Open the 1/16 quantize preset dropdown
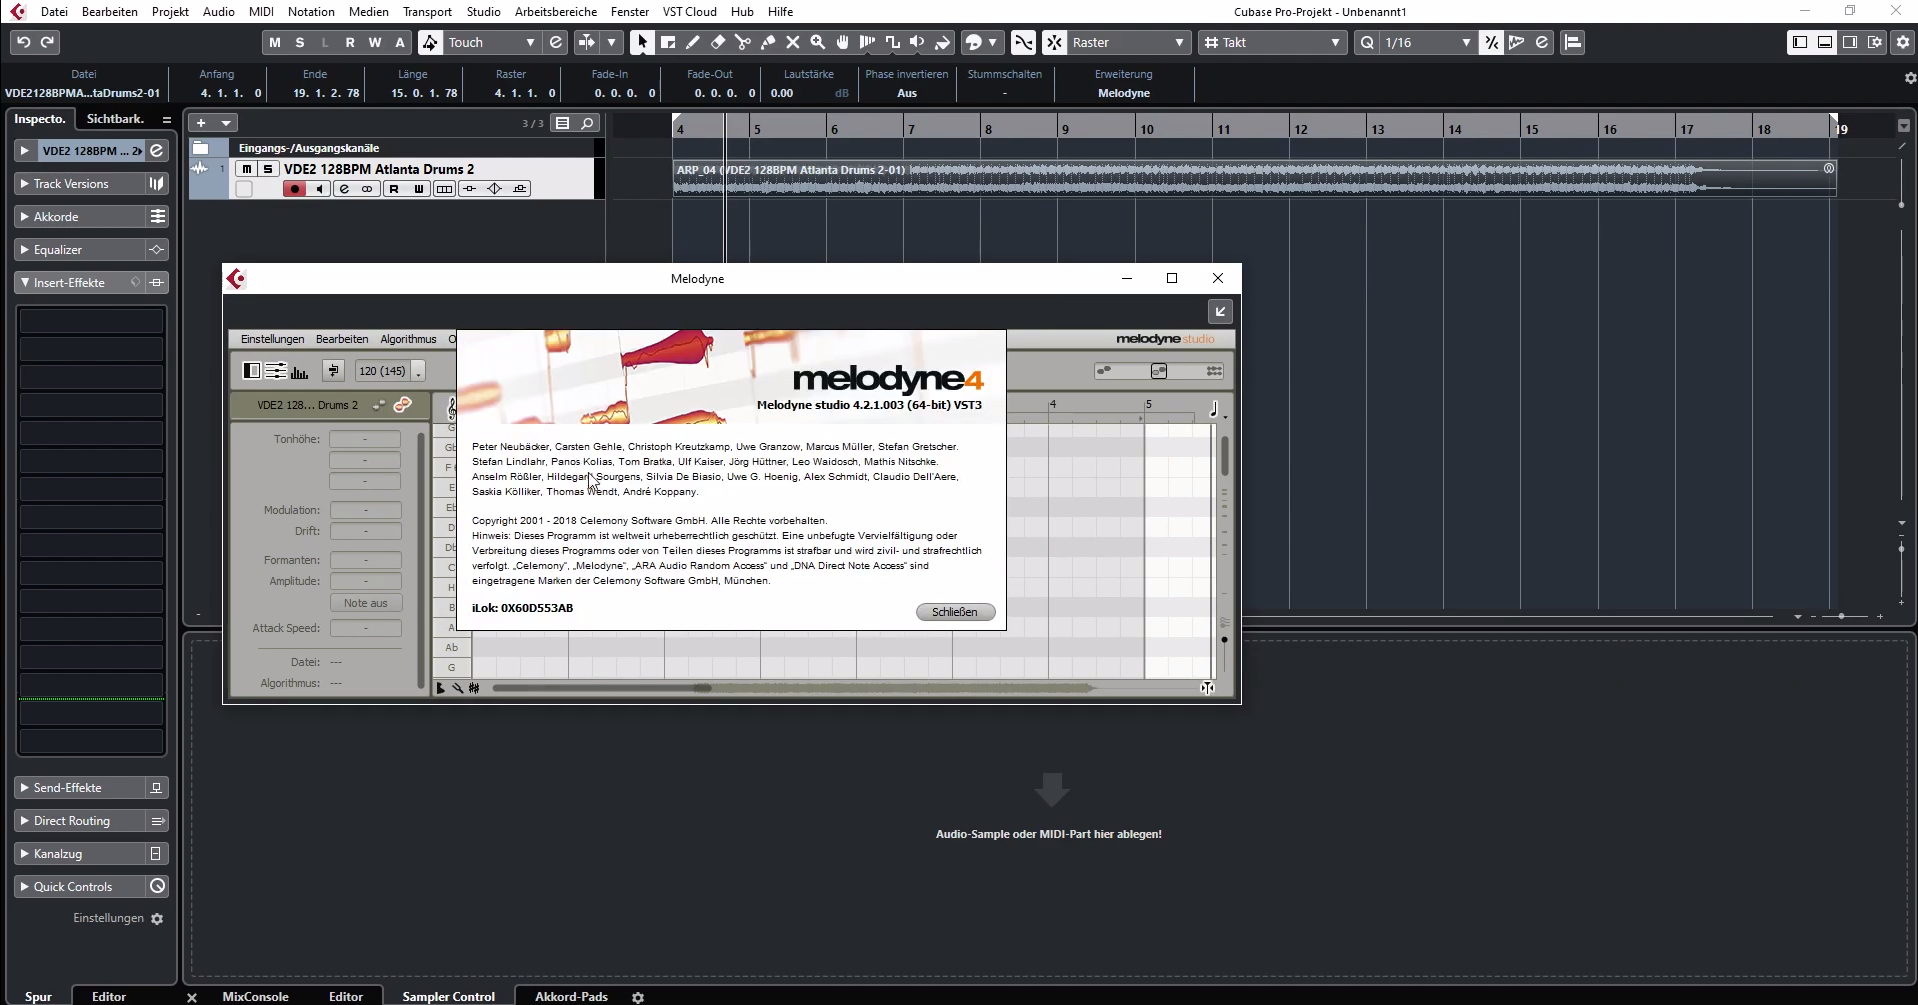 click(1428, 42)
